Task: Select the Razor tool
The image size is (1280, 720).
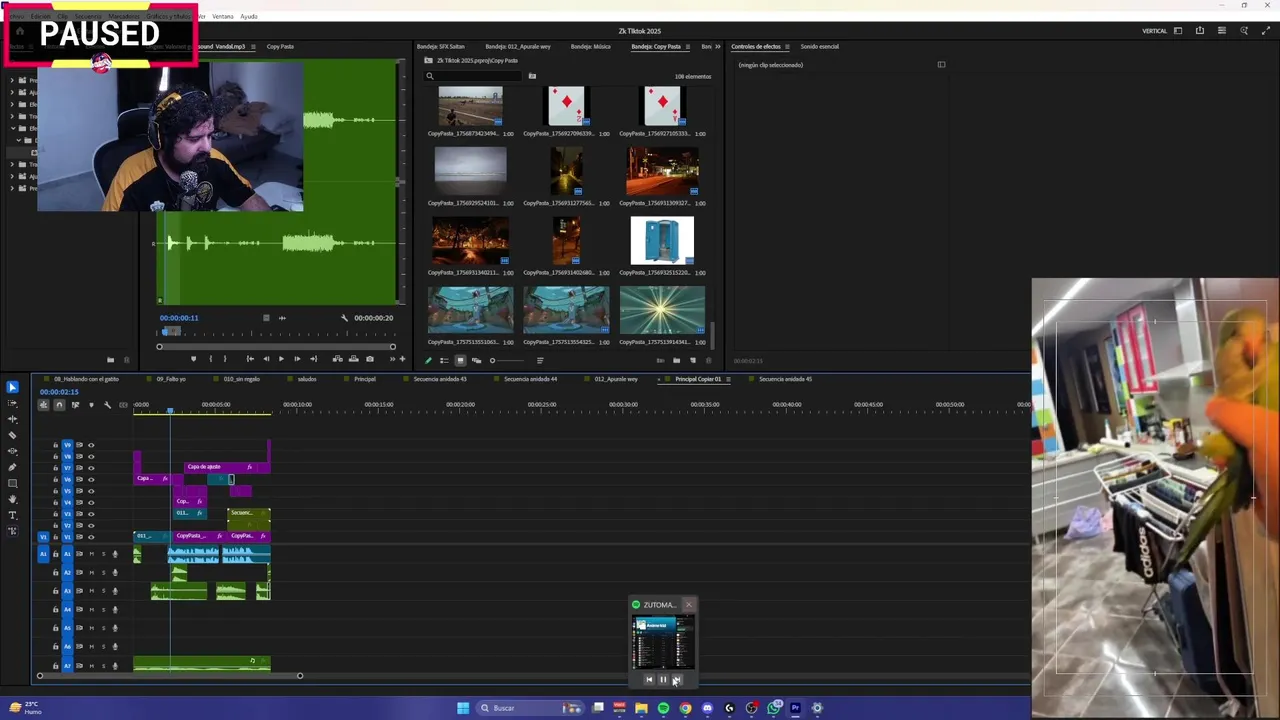Action: point(12,435)
